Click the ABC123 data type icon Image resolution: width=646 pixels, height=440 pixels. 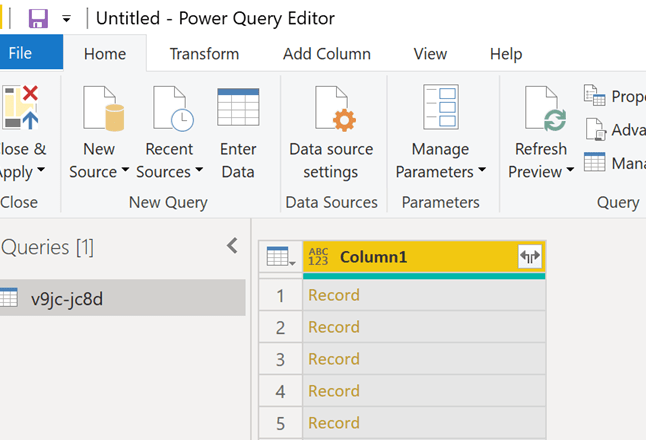coord(319,257)
